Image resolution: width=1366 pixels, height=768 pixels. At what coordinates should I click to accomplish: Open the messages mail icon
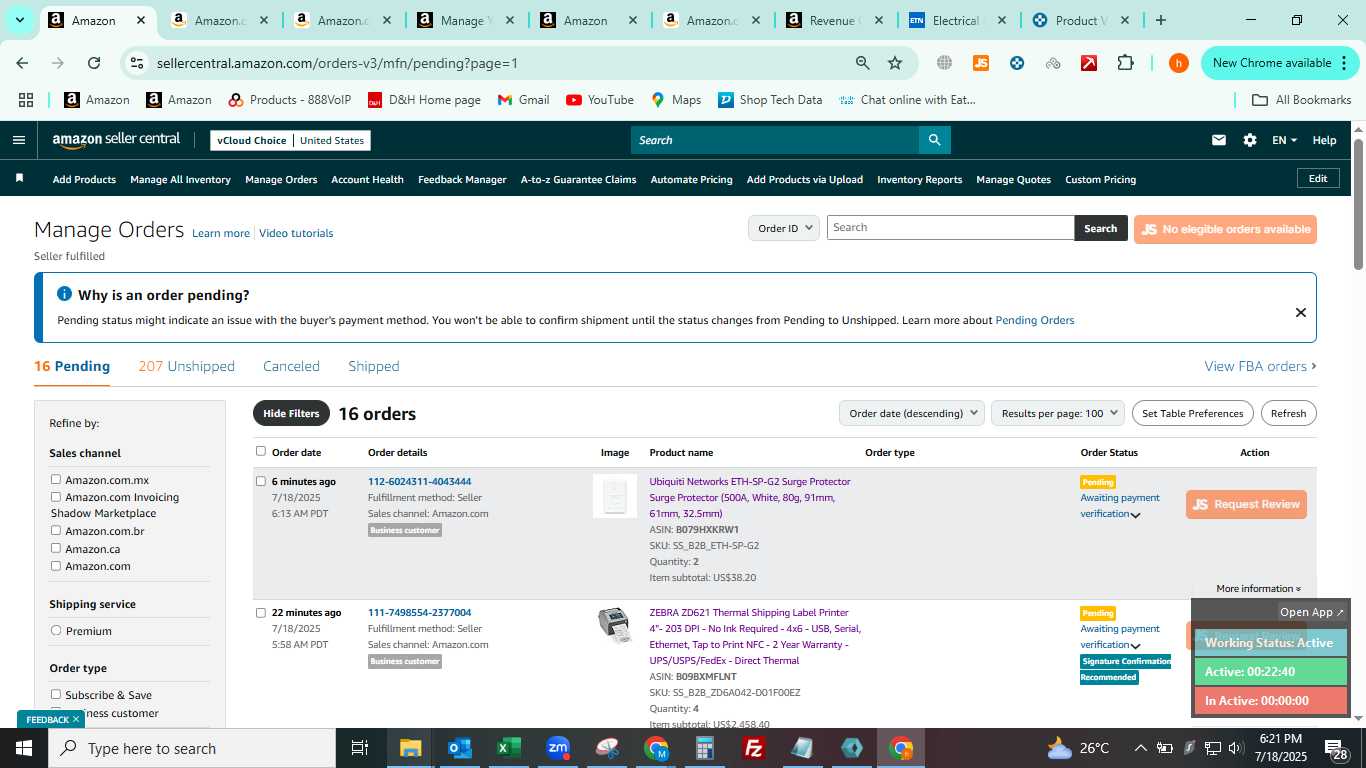(1218, 140)
